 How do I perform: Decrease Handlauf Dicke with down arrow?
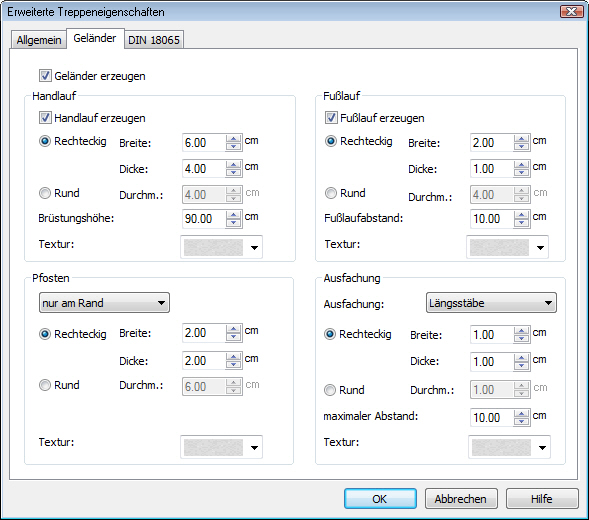(x=234, y=172)
